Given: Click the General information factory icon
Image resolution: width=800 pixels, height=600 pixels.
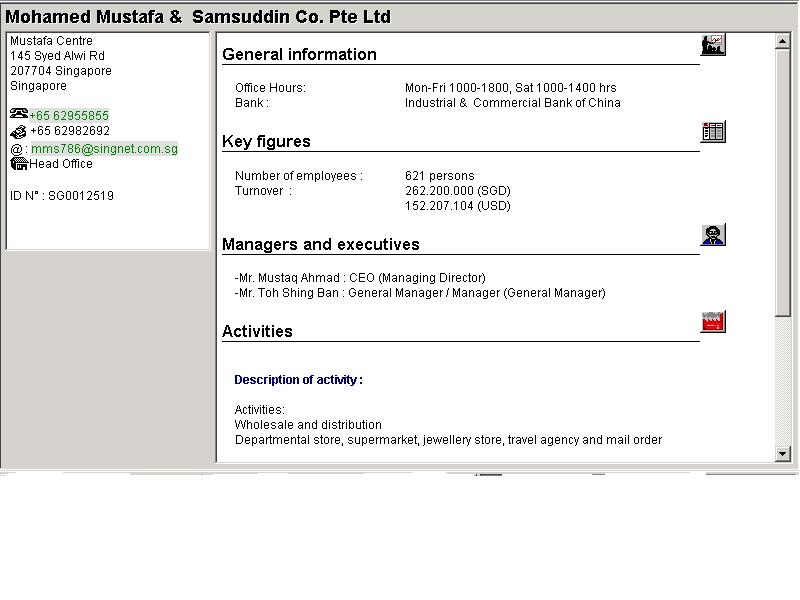Looking at the screenshot, I should click(x=712, y=45).
